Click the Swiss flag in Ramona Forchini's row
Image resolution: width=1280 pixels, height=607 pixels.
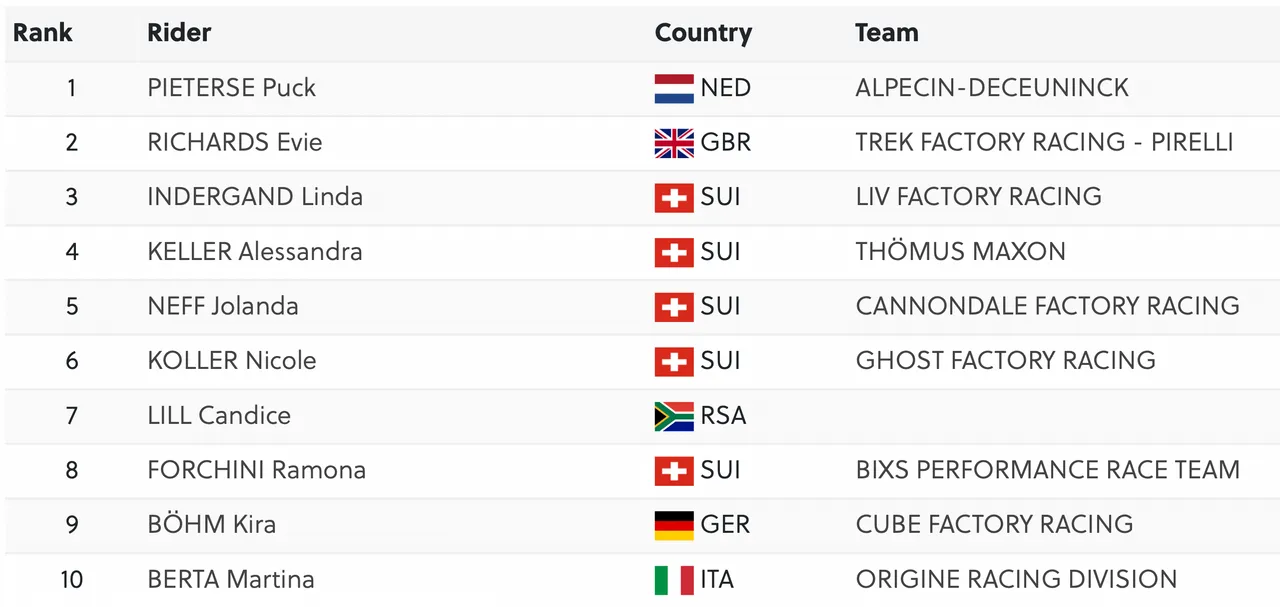click(x=674, y=470)
